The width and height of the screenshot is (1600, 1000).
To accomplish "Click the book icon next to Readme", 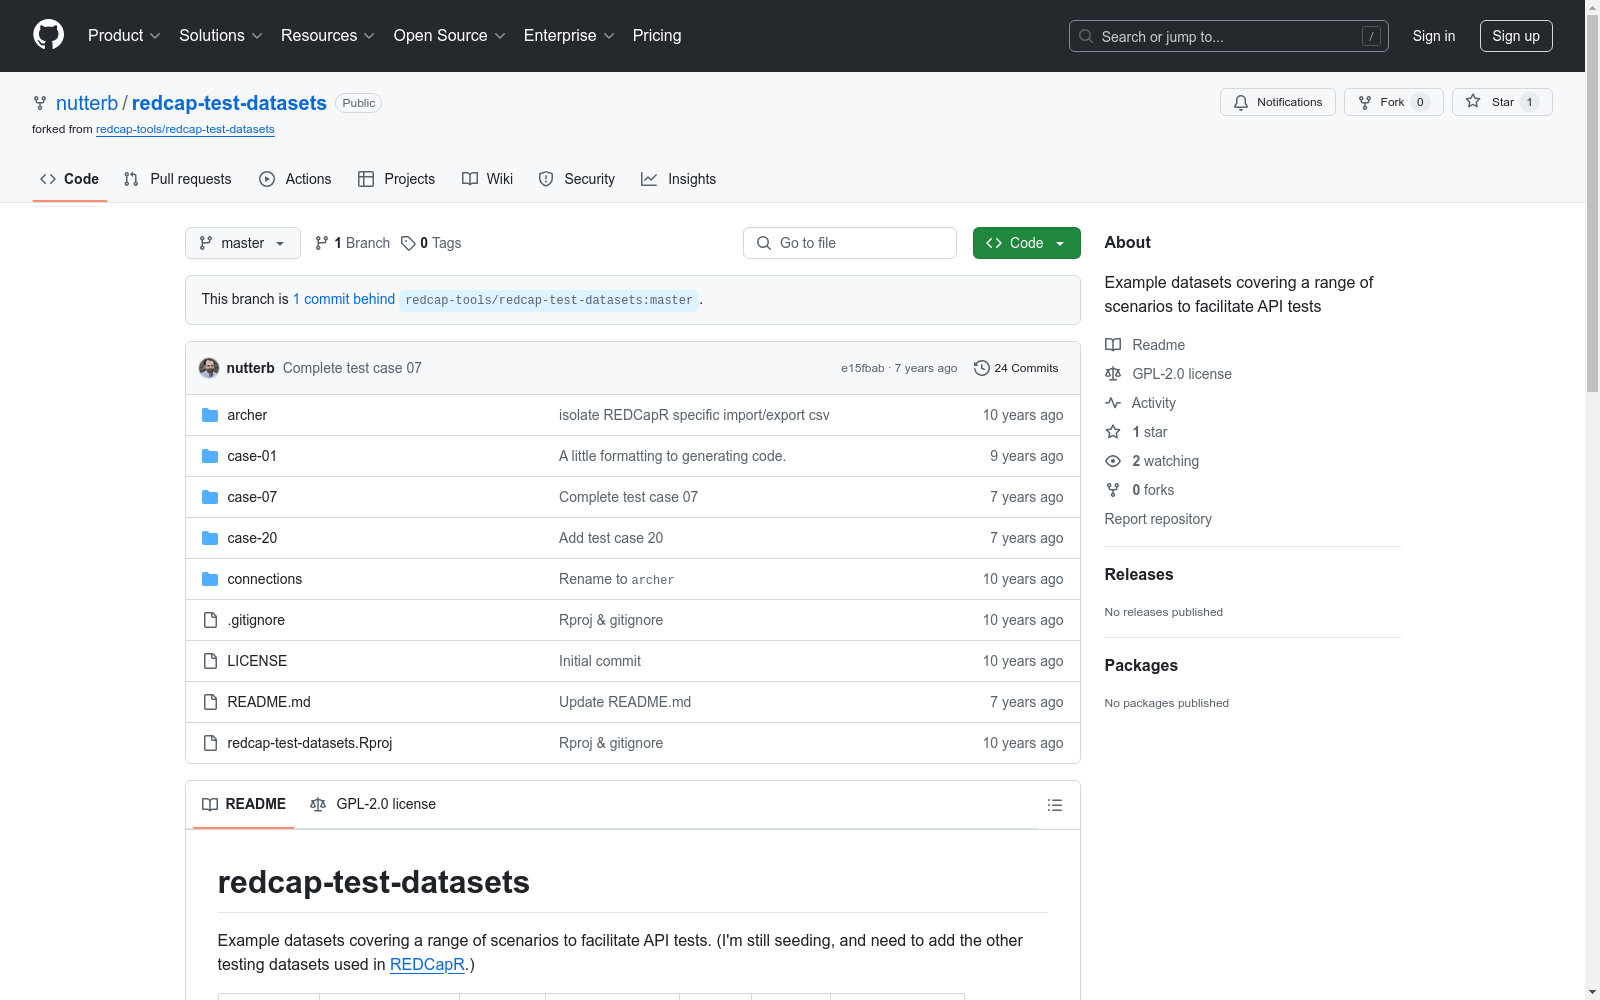I will point(1113,345).
